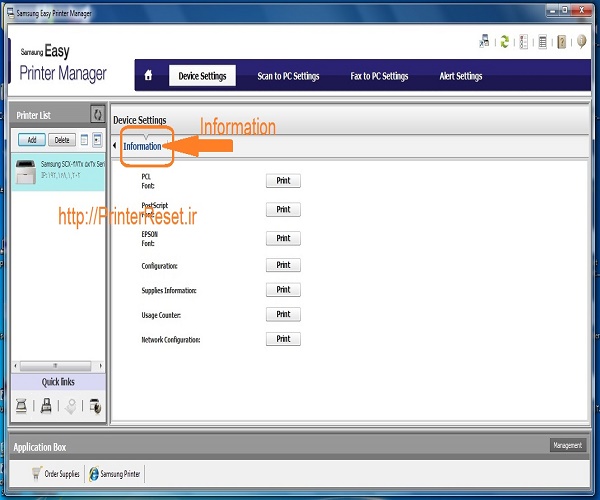The height and width of the screenshot is (500, 600).
Task: Collapse the Information section arrow
Action: tap(114, 146)
